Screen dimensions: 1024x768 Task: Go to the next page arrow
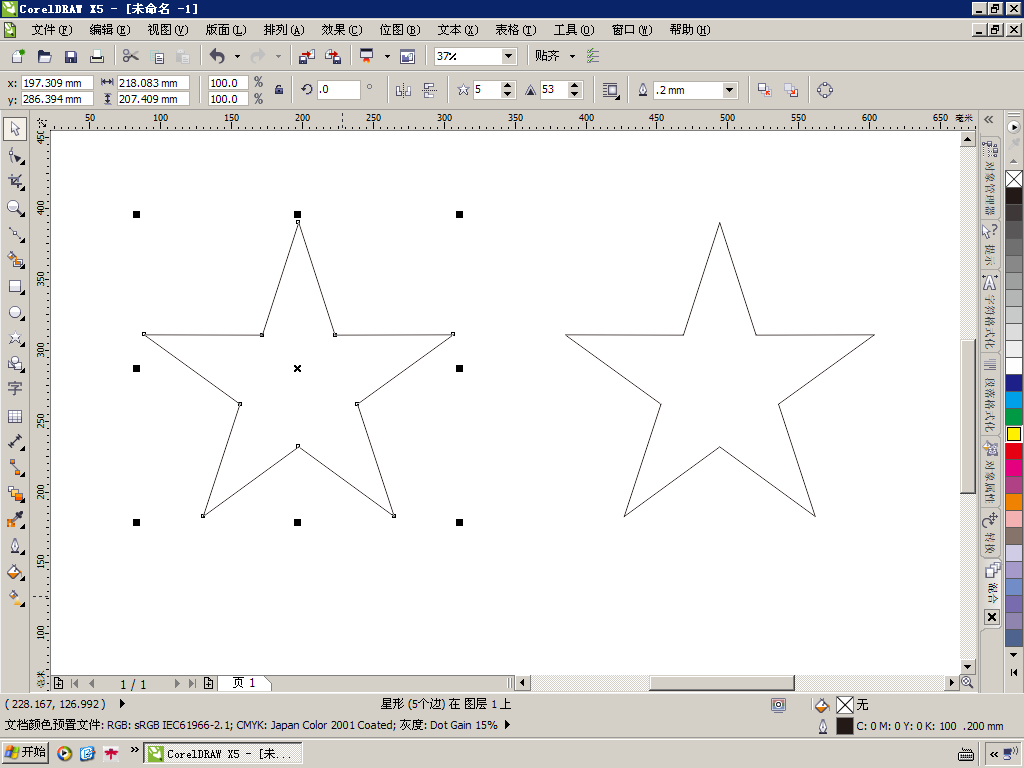tap(176, 684)
